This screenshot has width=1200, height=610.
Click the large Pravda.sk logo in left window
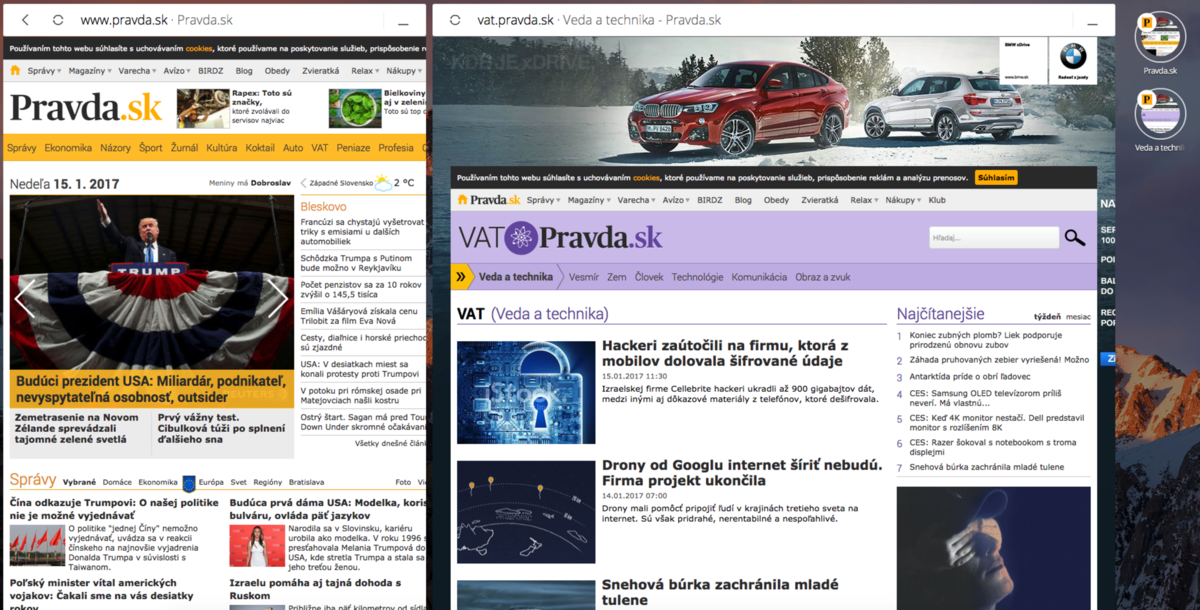pyautogui.click(x=86, y=108)
